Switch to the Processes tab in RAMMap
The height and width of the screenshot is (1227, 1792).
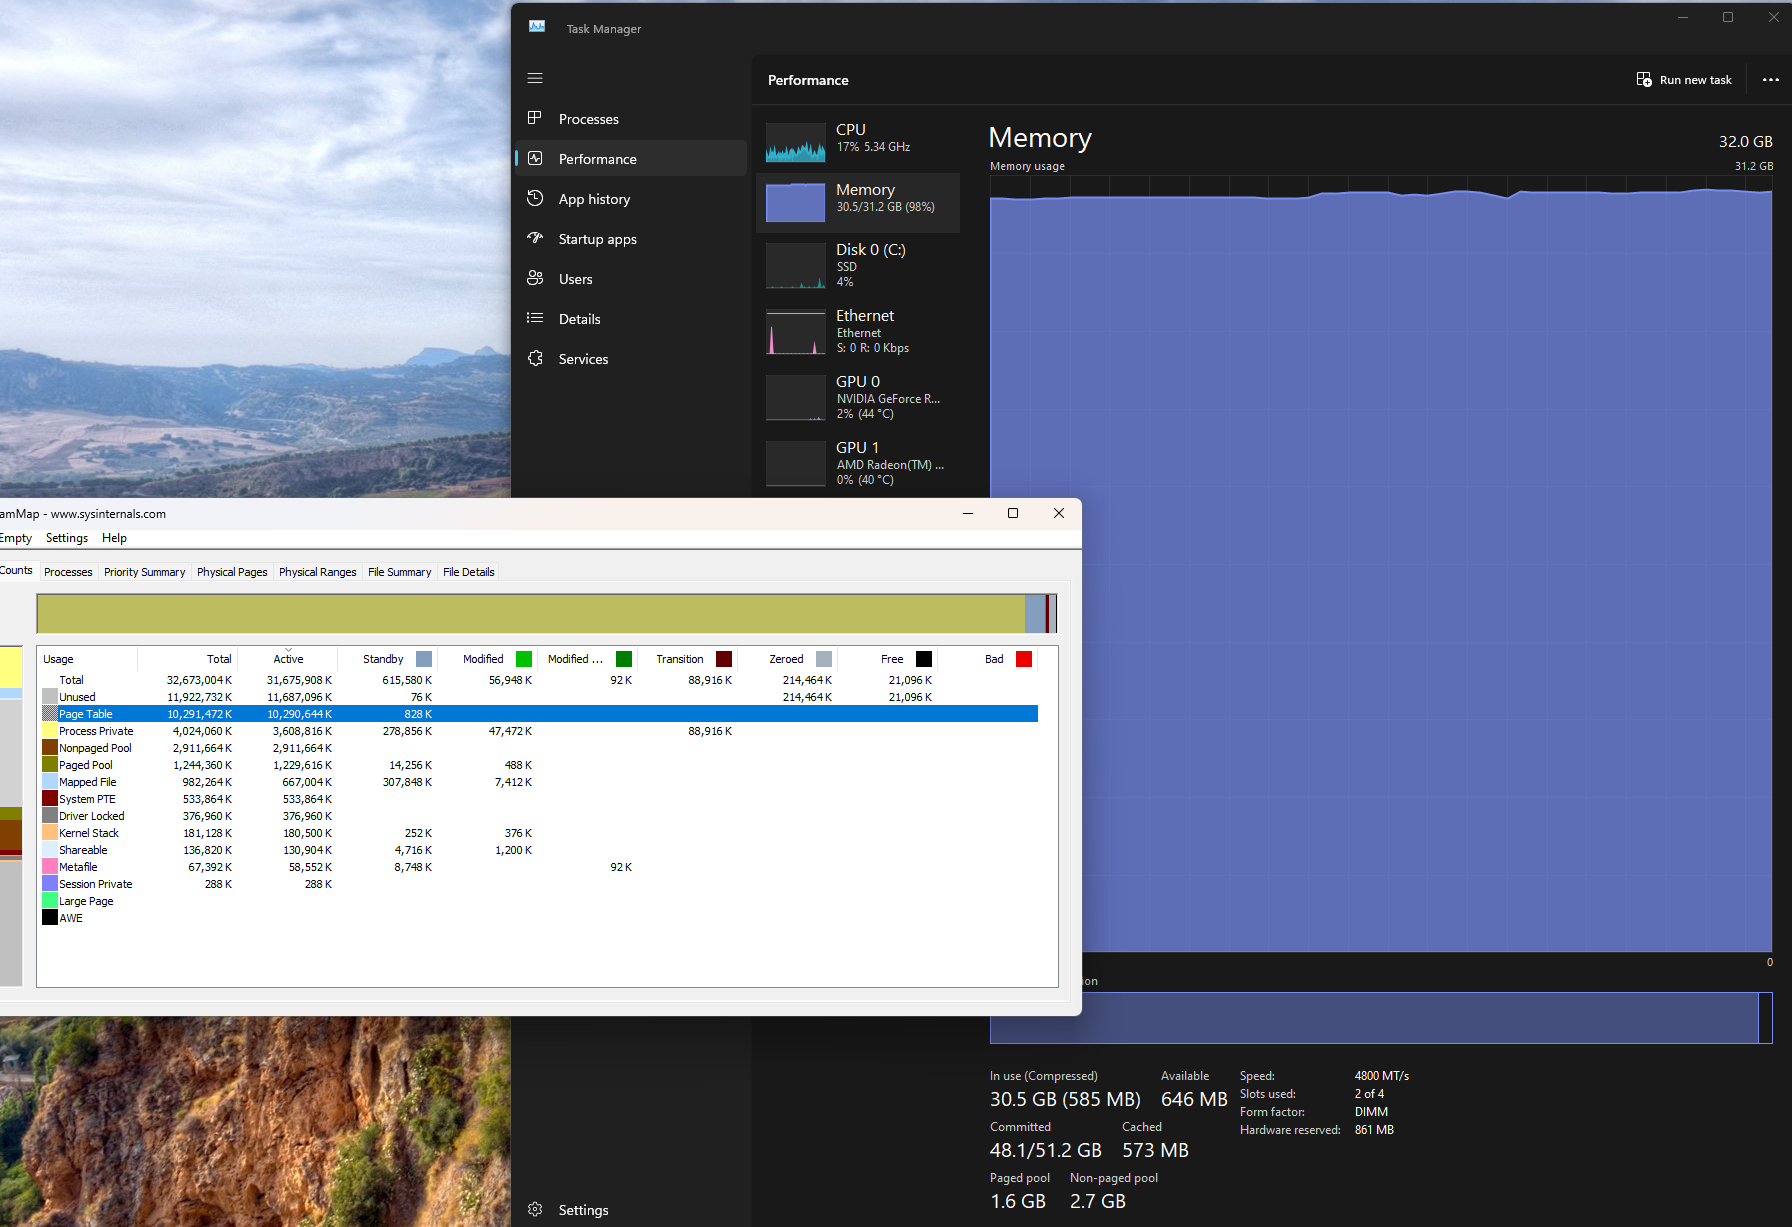tap(68, 572)
